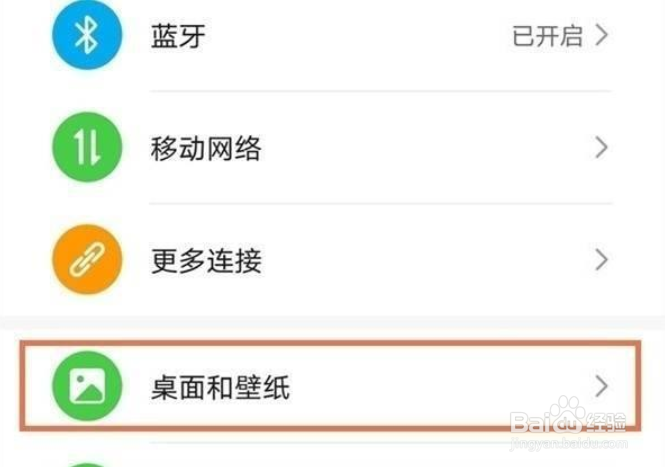Expand 移动网络 using its right chevron
The width and height of the screenshot is (665, 467).
(x=601, y=149)
